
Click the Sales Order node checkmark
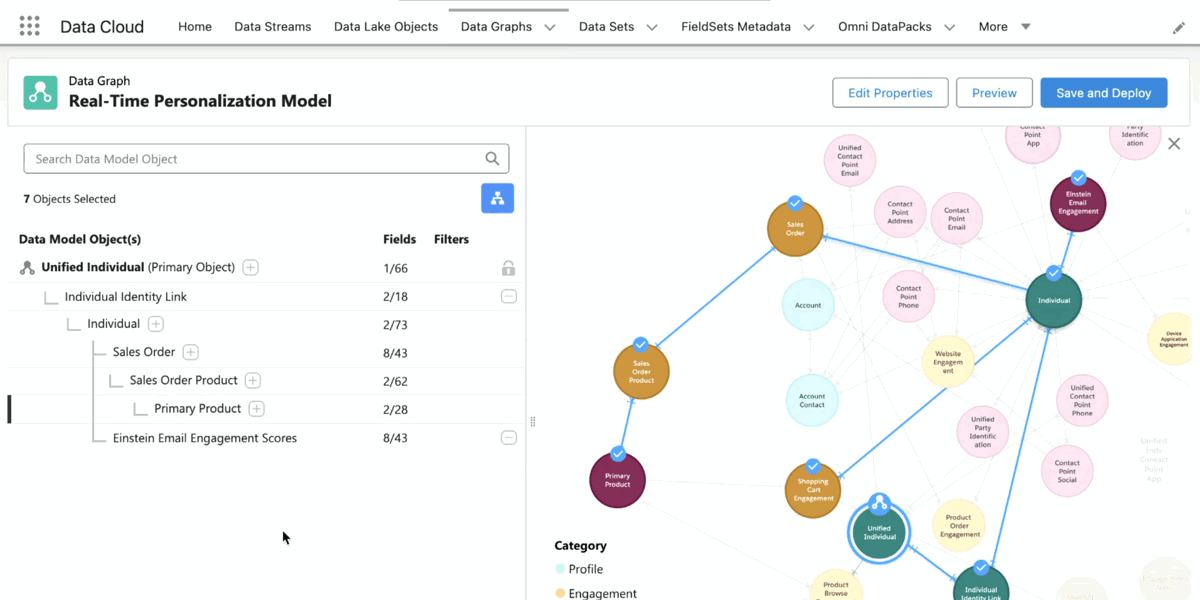pyautogui.click(x=795, y=202)
